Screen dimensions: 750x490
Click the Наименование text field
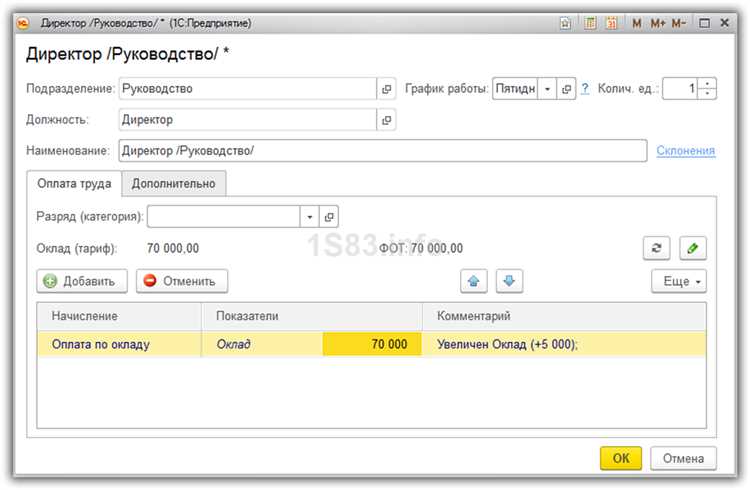[x=383, y=151]
